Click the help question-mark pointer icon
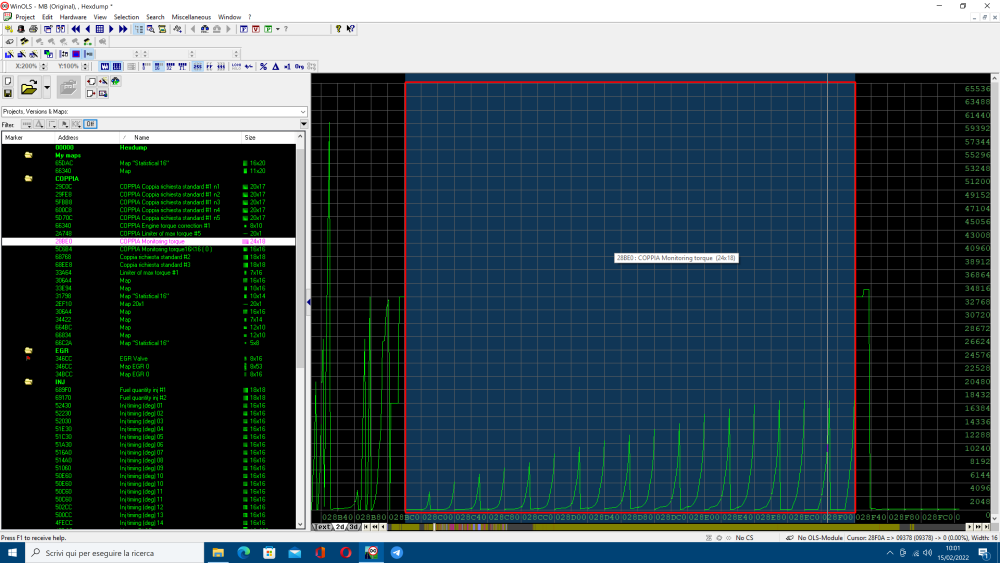 351,29
